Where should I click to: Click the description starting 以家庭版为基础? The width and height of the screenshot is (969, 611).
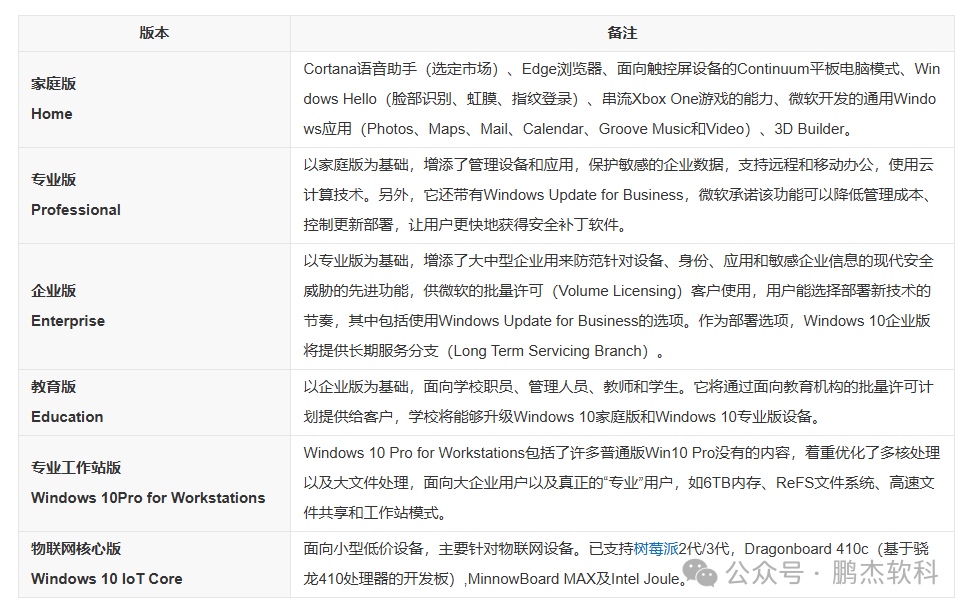[622, 195]
